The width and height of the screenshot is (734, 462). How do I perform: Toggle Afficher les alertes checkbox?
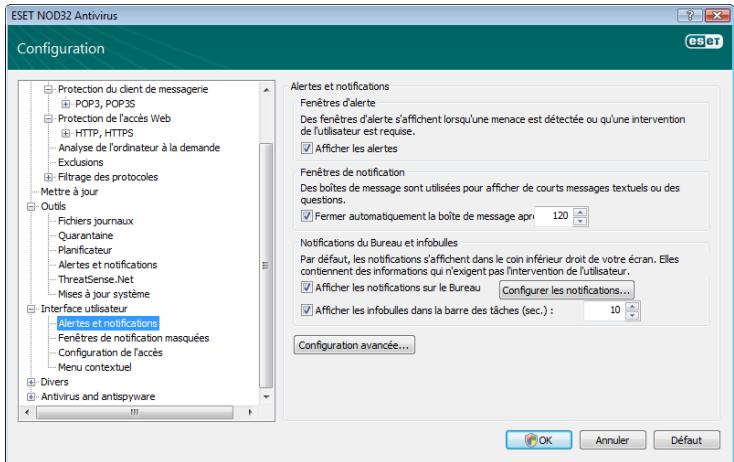pyautogui.click(x=307, y=148)
